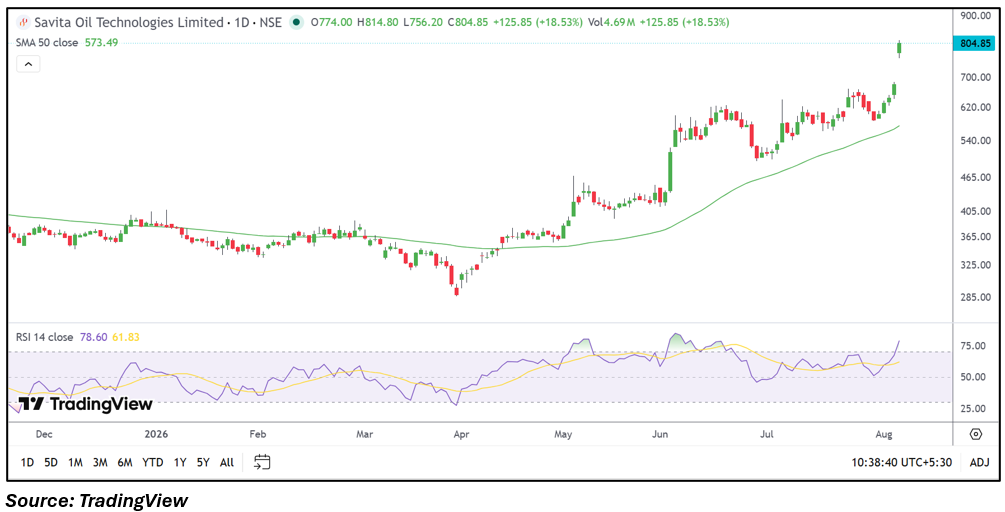The height and width of the screenshot is (512, 1005).
Task: Click the Dec label on time axis
Action: tap(44, 434)
